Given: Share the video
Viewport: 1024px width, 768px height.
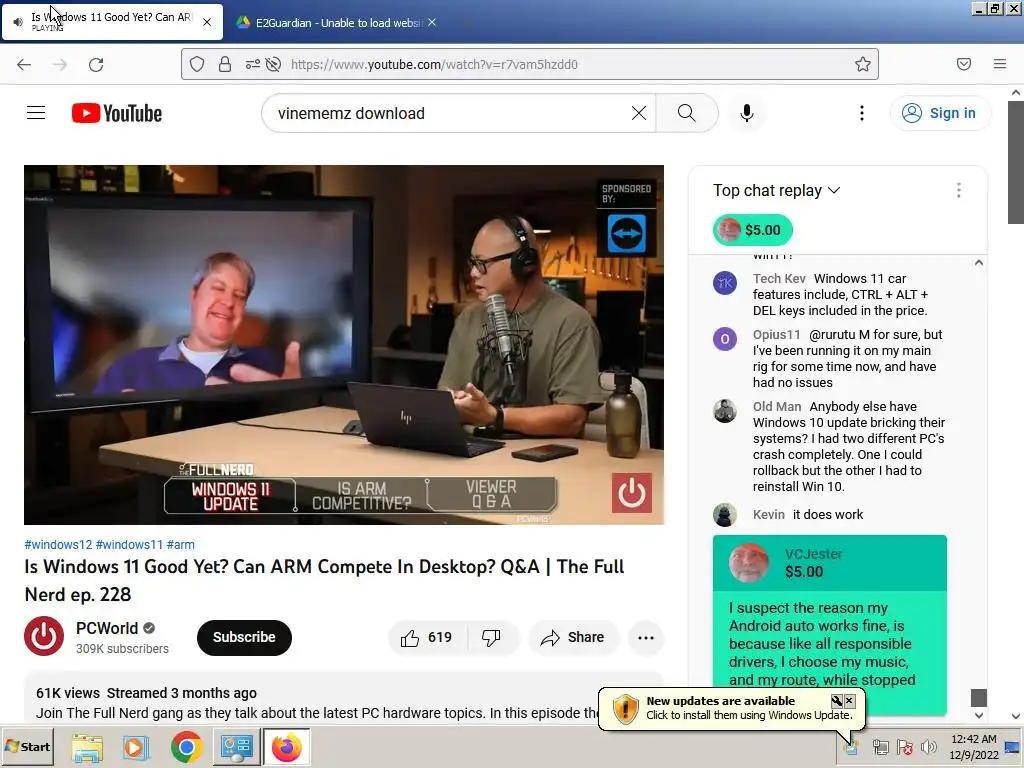Looking at the screenshot, I should pyautogui.click(x=572, y=637).
